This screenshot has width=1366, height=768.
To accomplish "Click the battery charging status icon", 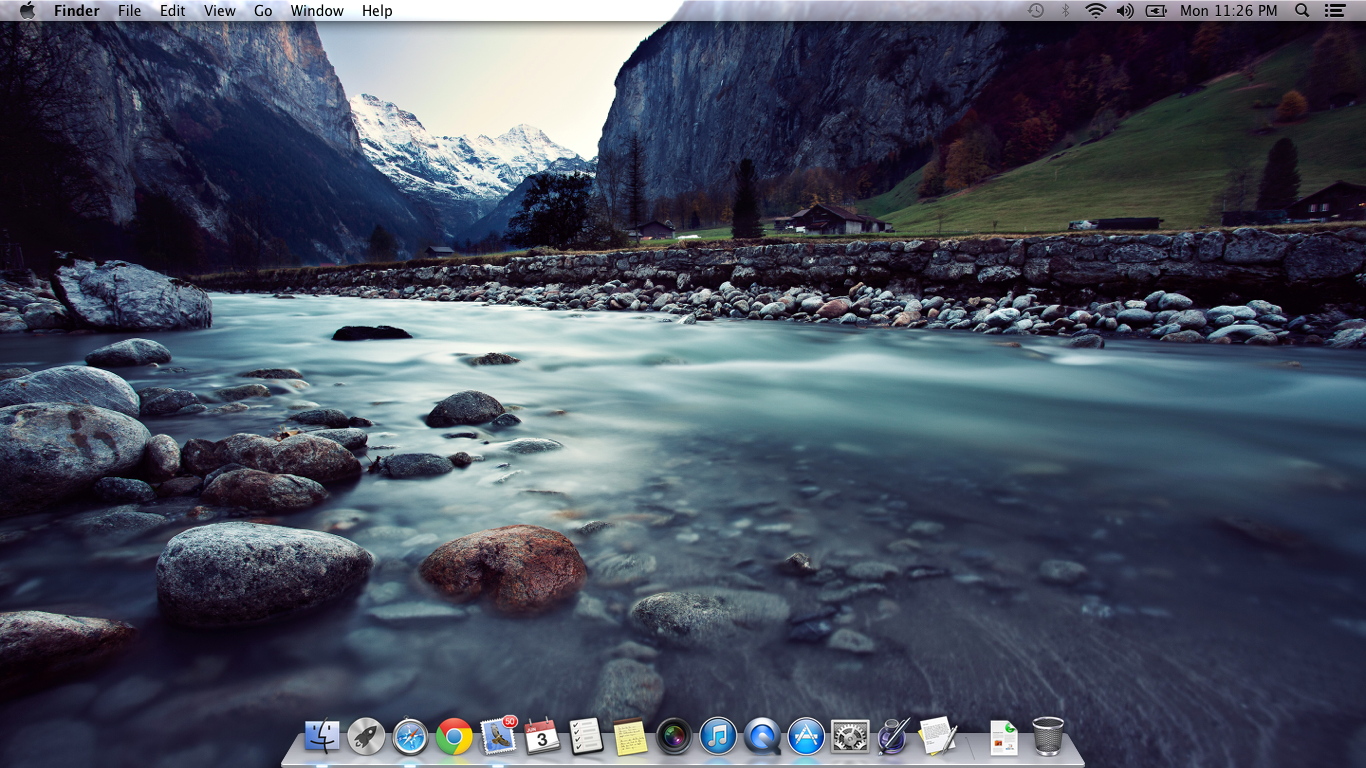I will point(1156,10).
